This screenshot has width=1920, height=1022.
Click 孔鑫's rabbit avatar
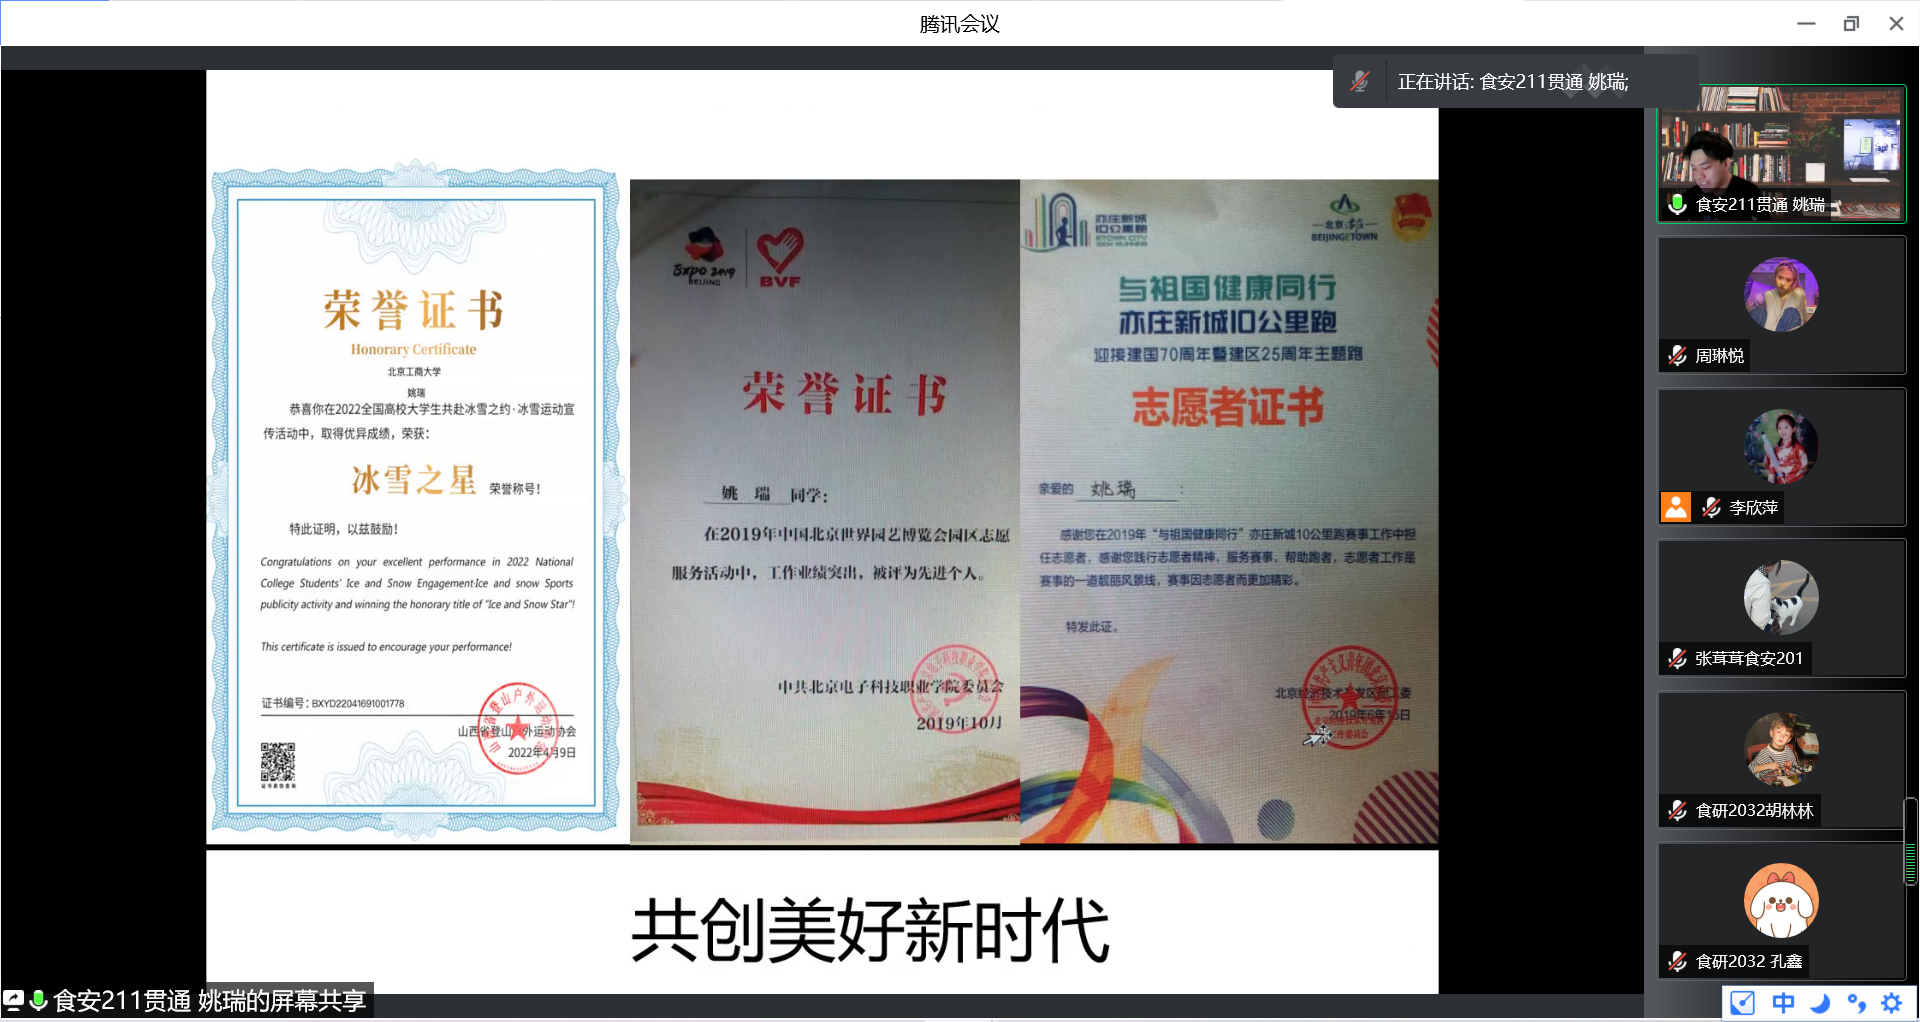click(1781, 900)
